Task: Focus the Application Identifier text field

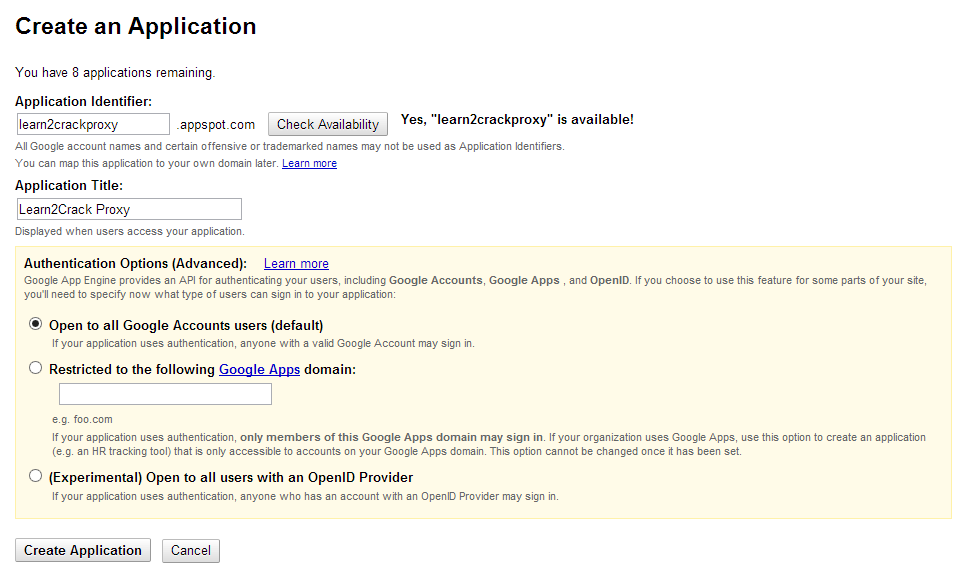Action: tap(93, 124)
